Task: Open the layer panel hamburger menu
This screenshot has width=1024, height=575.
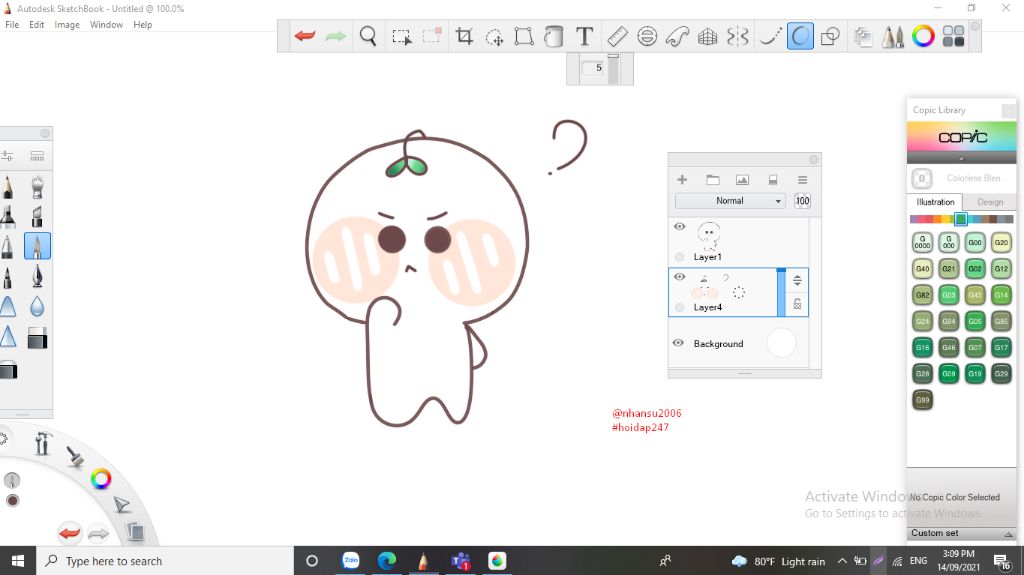Action: (802, 180)
